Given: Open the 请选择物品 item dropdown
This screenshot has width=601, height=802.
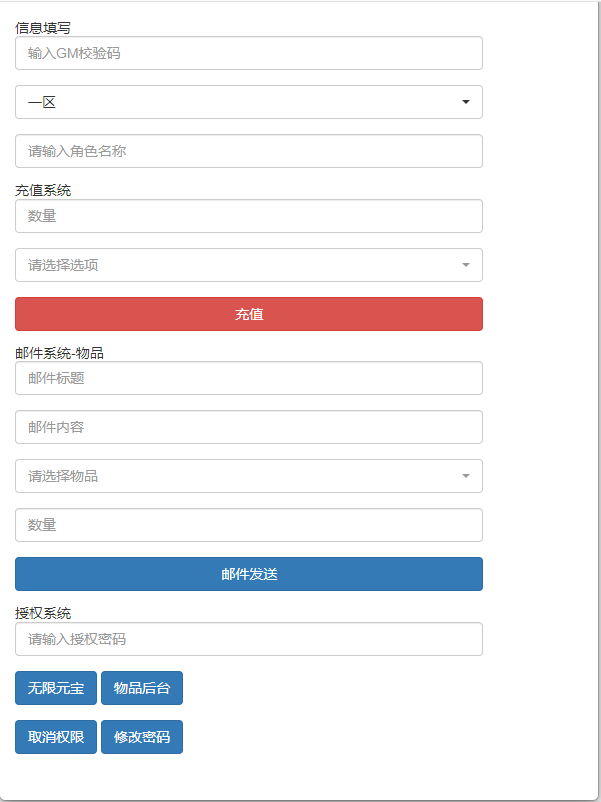Looking at the screenshot, I should tap(248, 476).
